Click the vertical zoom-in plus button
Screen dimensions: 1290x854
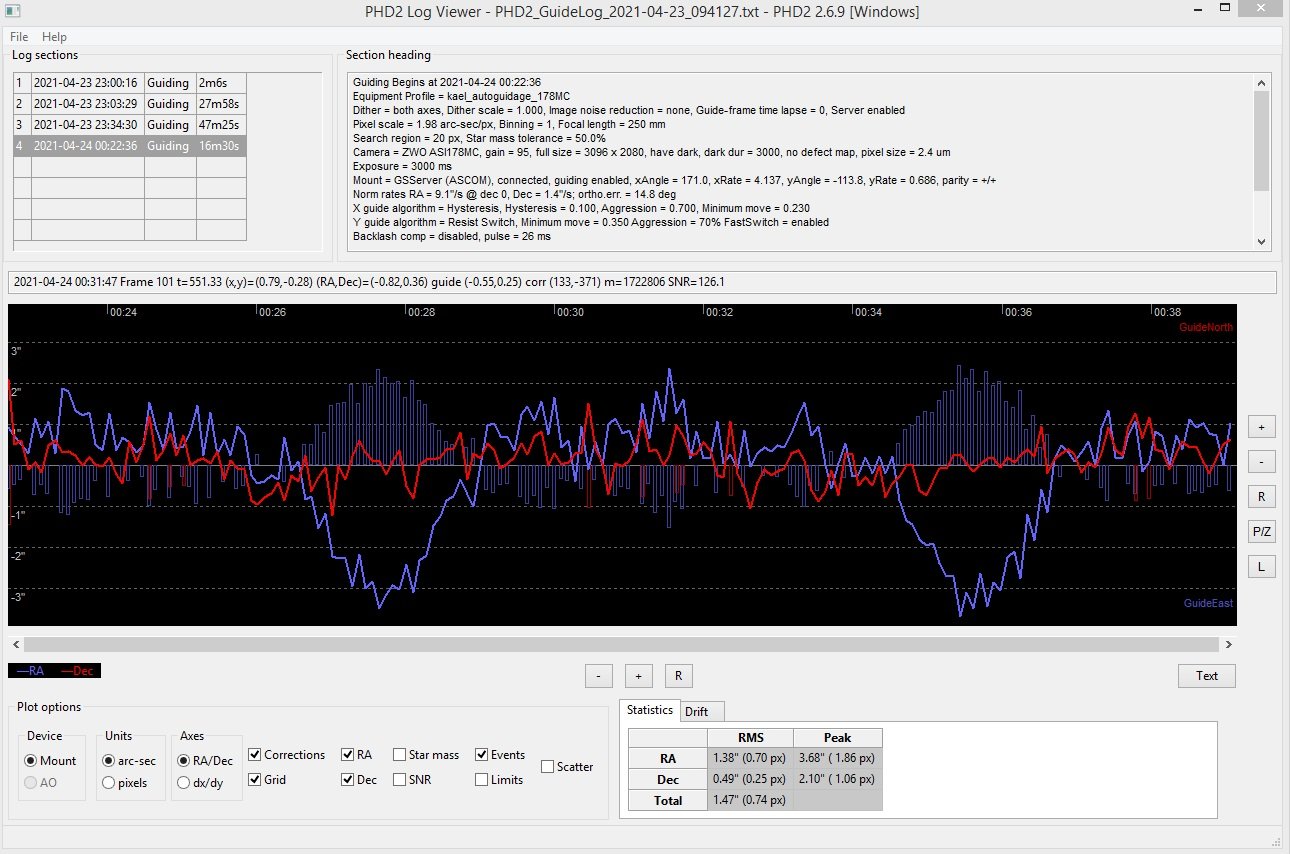[1261, 427]
